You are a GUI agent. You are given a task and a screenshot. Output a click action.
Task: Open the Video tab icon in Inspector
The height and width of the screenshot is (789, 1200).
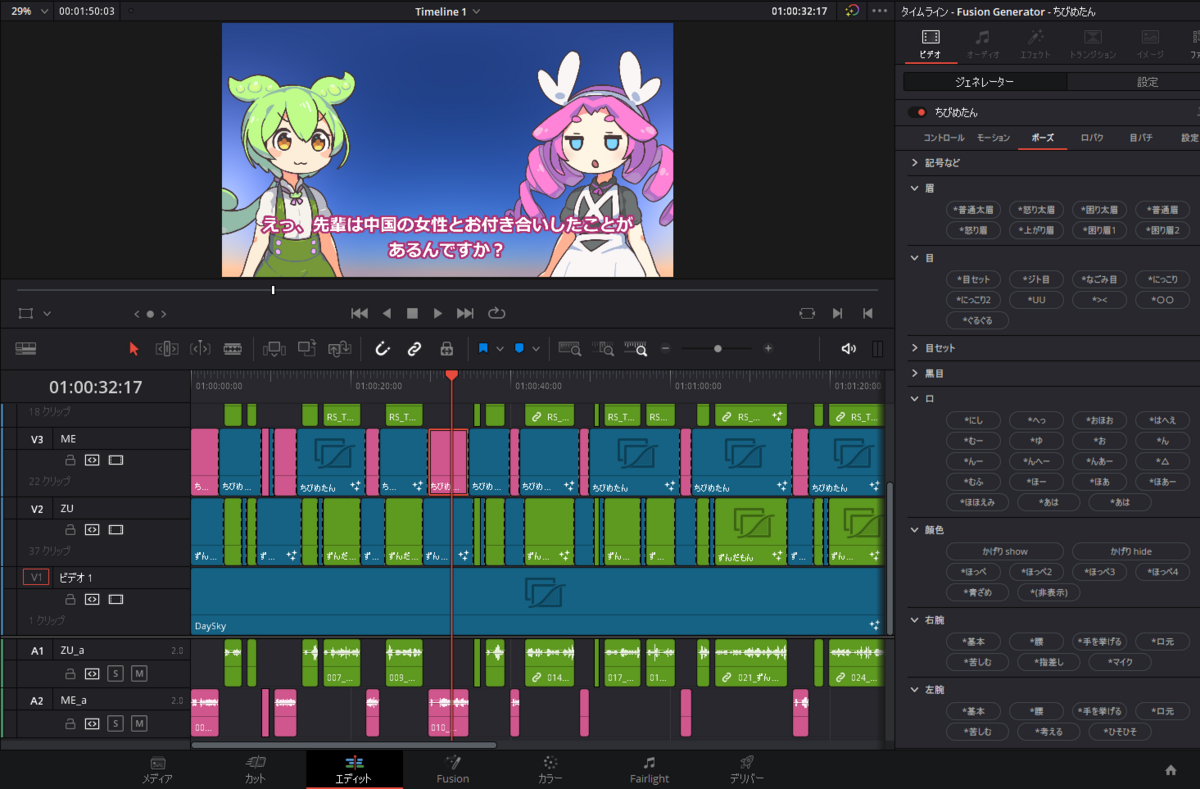pyautogui.click(x=930, y=42)
